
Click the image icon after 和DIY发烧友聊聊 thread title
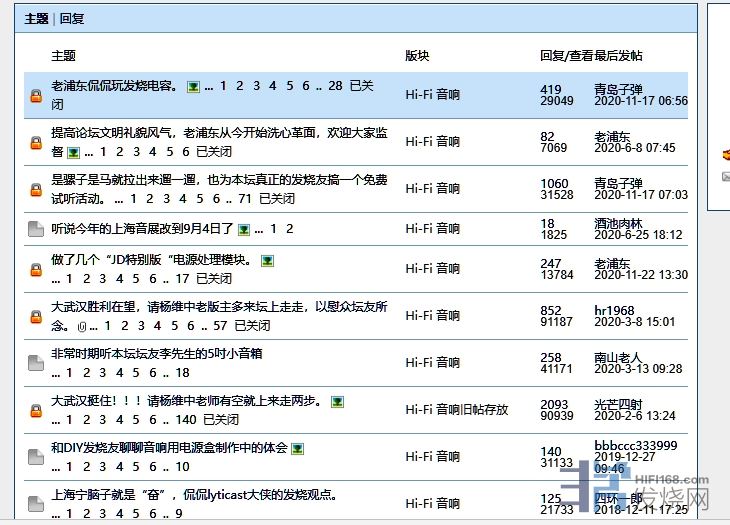(x=297, y=449)
